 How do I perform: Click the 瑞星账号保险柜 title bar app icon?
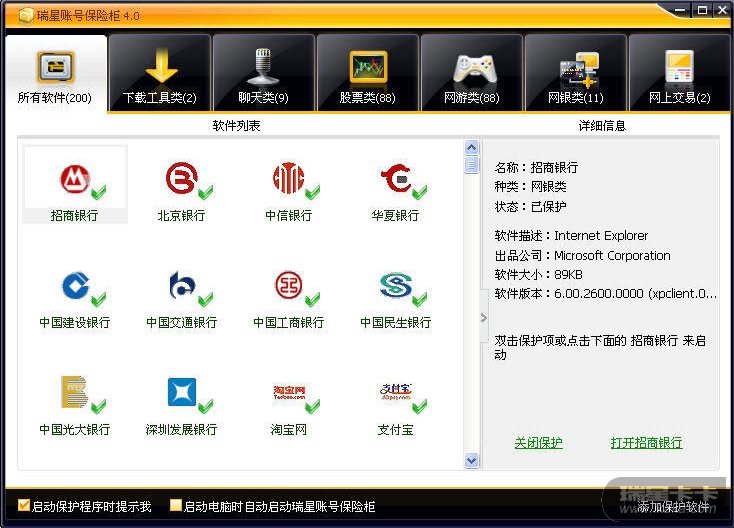[26, 15]
